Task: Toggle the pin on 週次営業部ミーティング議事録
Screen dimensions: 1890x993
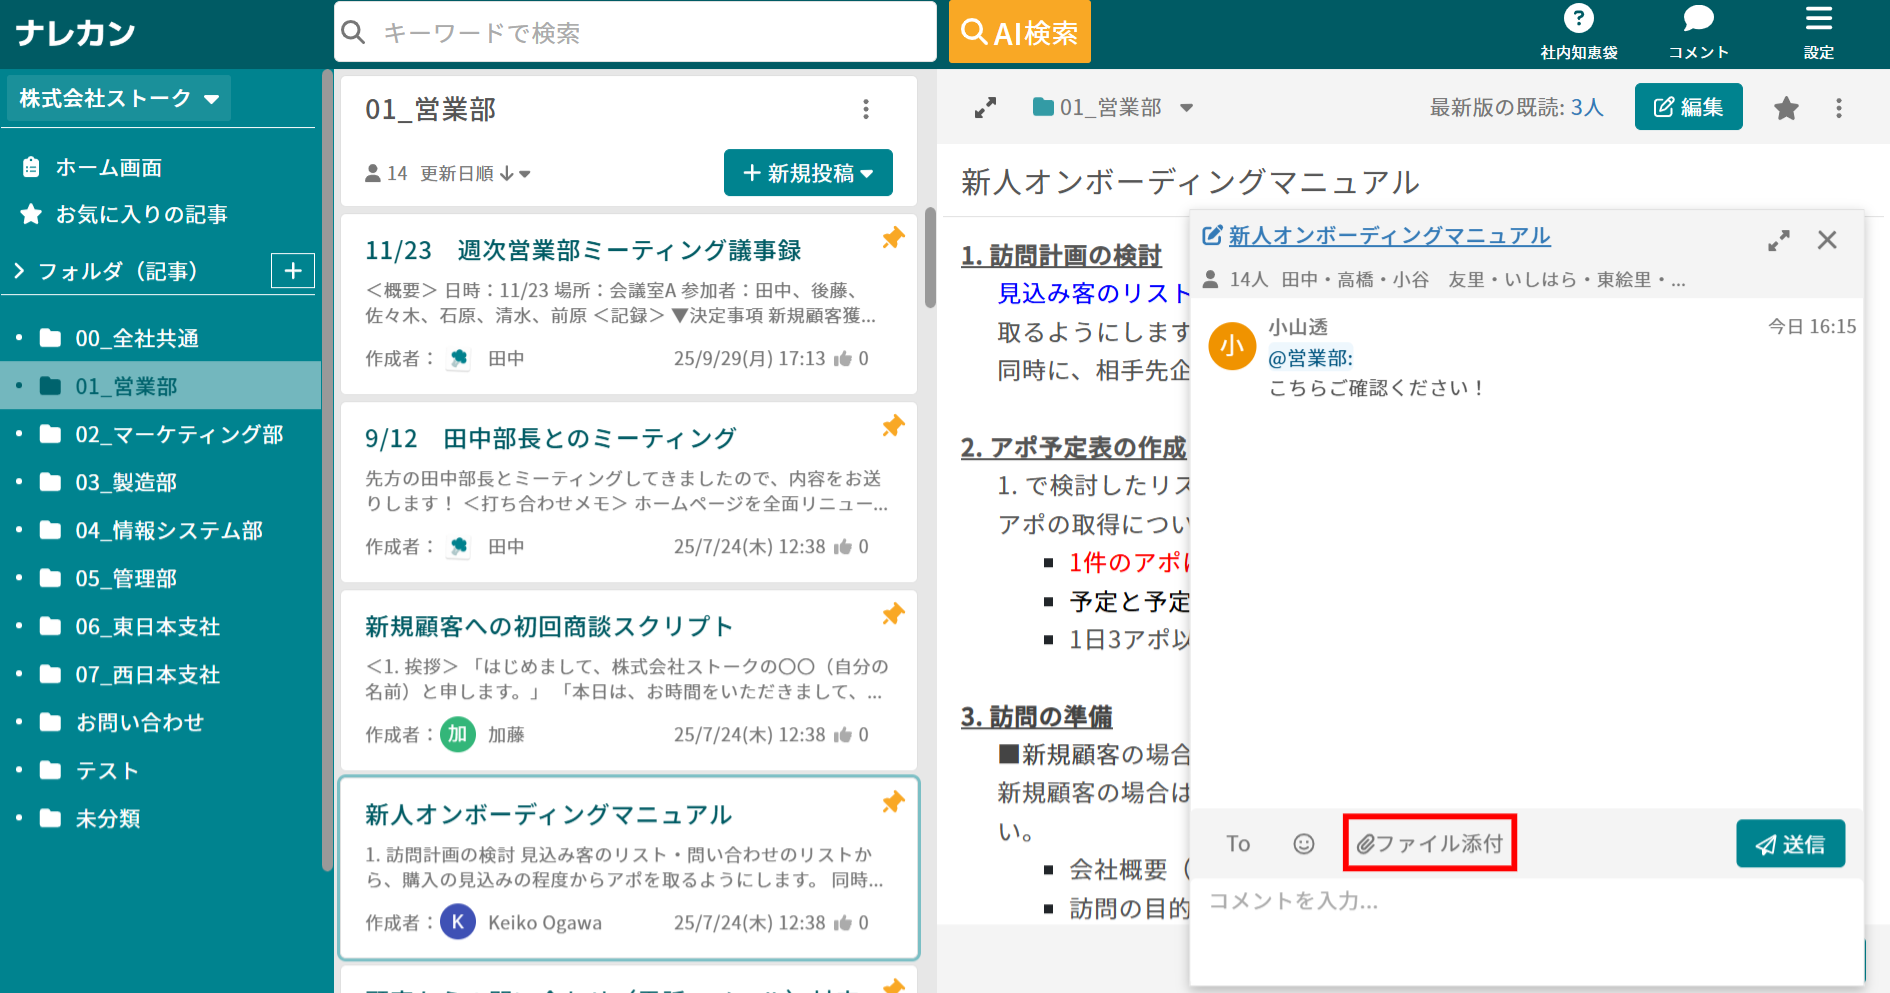Action: tap(893, 238)
